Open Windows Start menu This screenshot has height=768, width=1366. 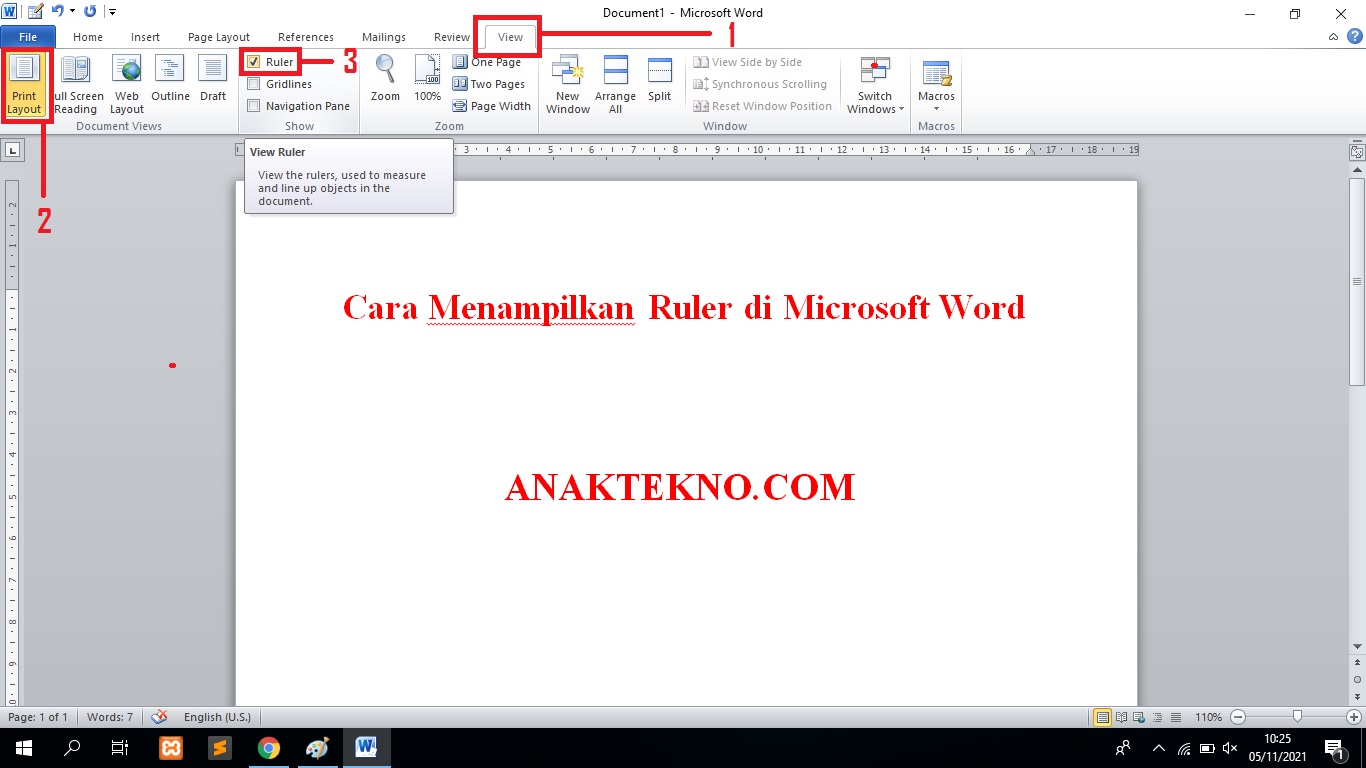[x=23, y=747]
